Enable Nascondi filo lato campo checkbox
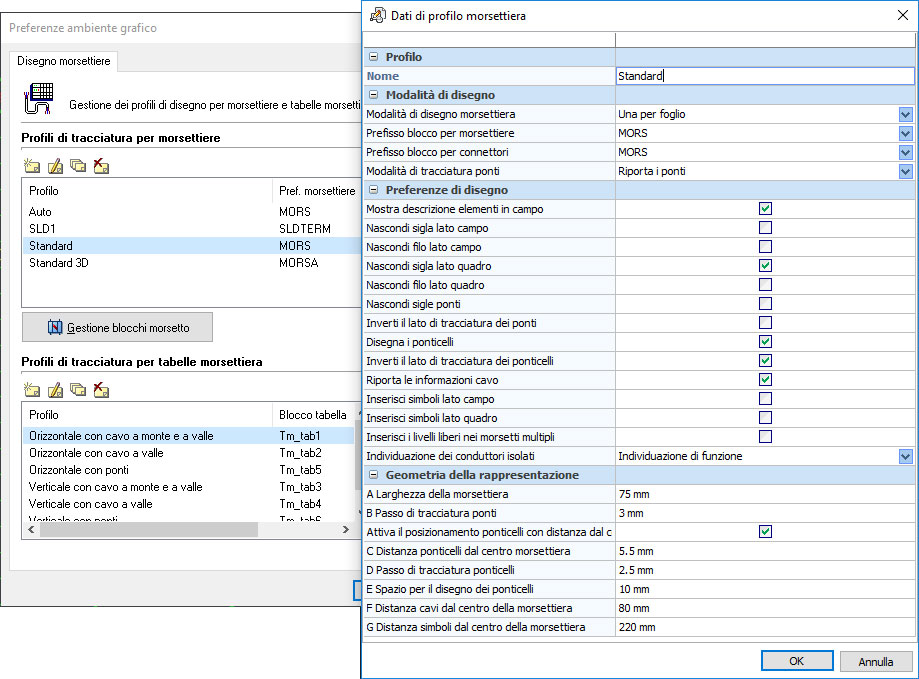The image size is (919, 679). 765,247
